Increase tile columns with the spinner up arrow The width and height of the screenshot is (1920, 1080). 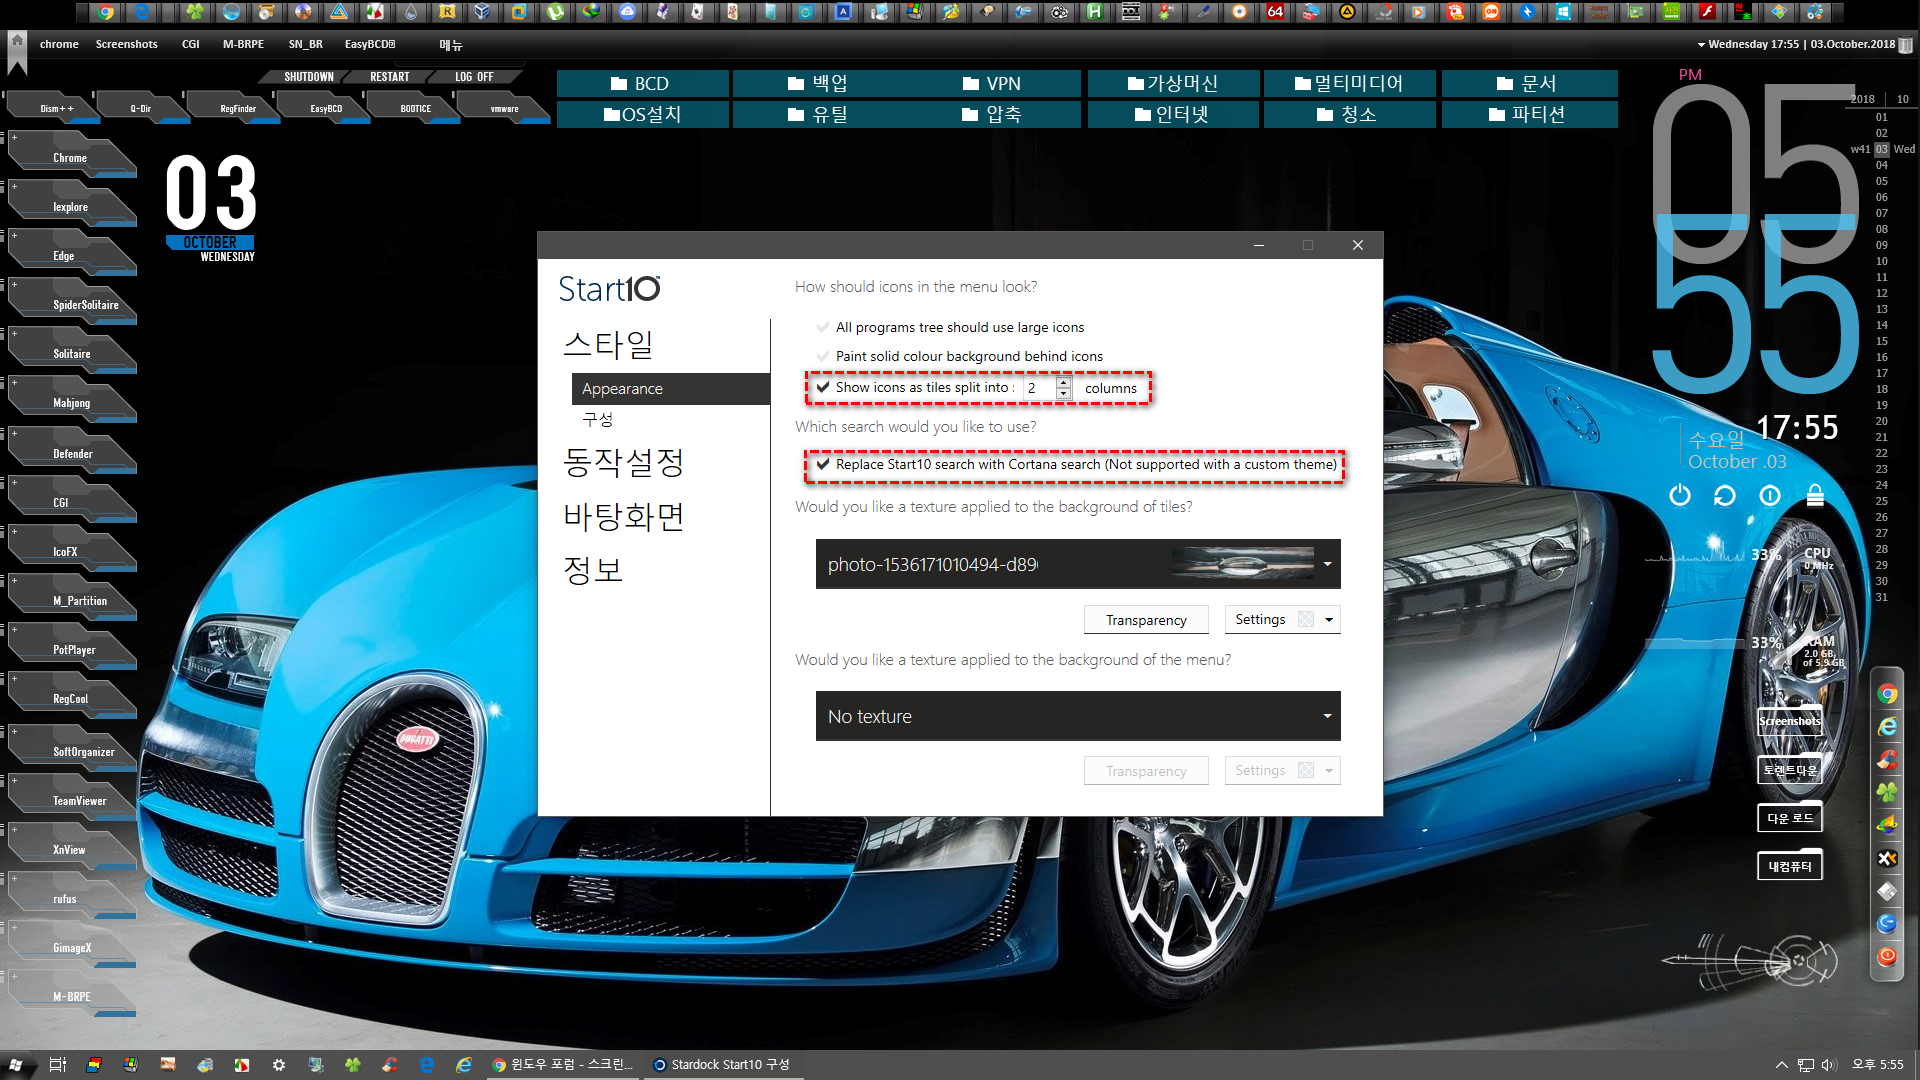(x=1064, y=382)
